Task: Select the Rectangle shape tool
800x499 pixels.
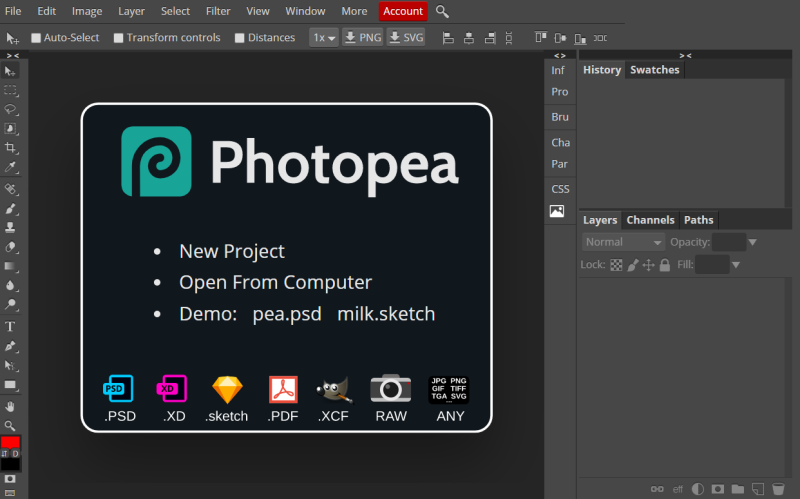Action: coord(10,385)
